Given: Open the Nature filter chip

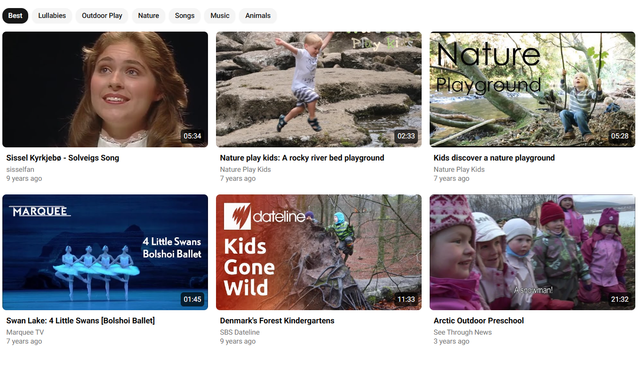Looking at the screenshot, I should pyautogui.click(x=148, y=16).
